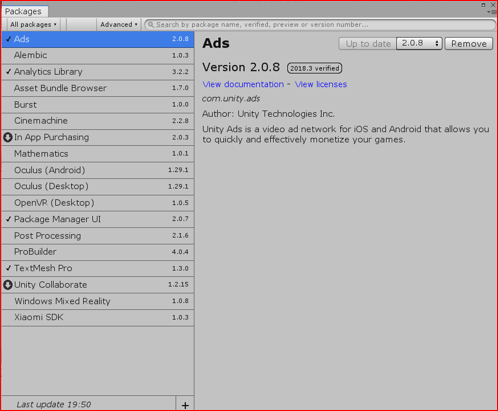The height and width of the screenshot is (411, 498).
Task: Open the Advanced dropdown menu
Action: coord(119,25)
